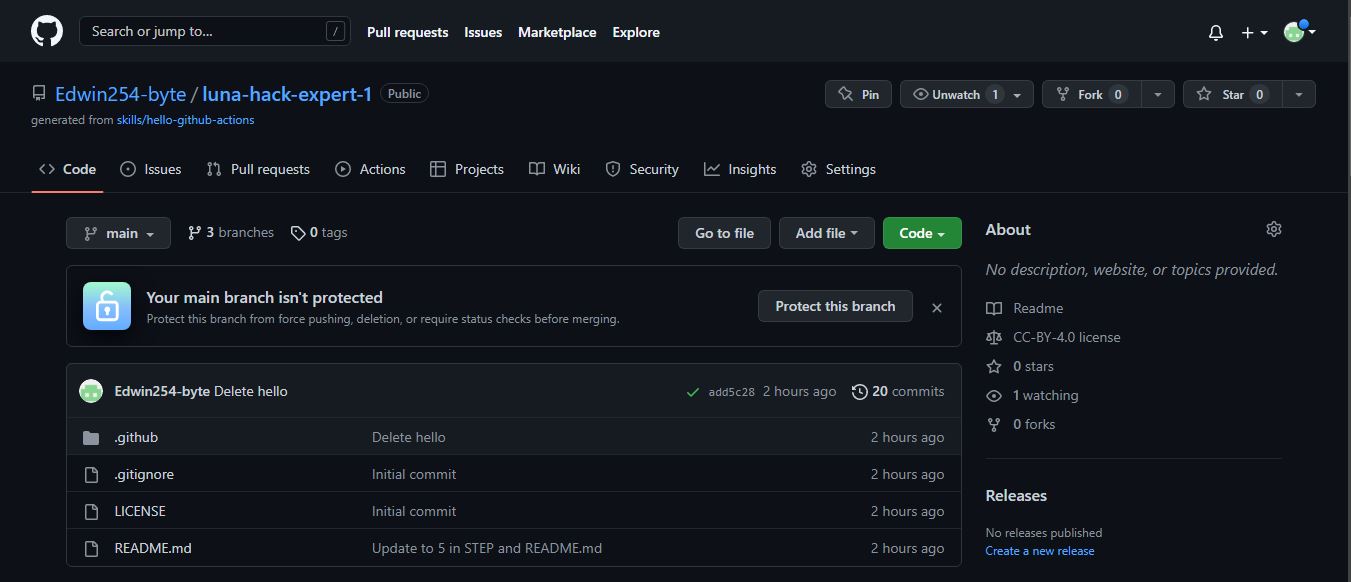Pin this repository

(x=858, y=94)
